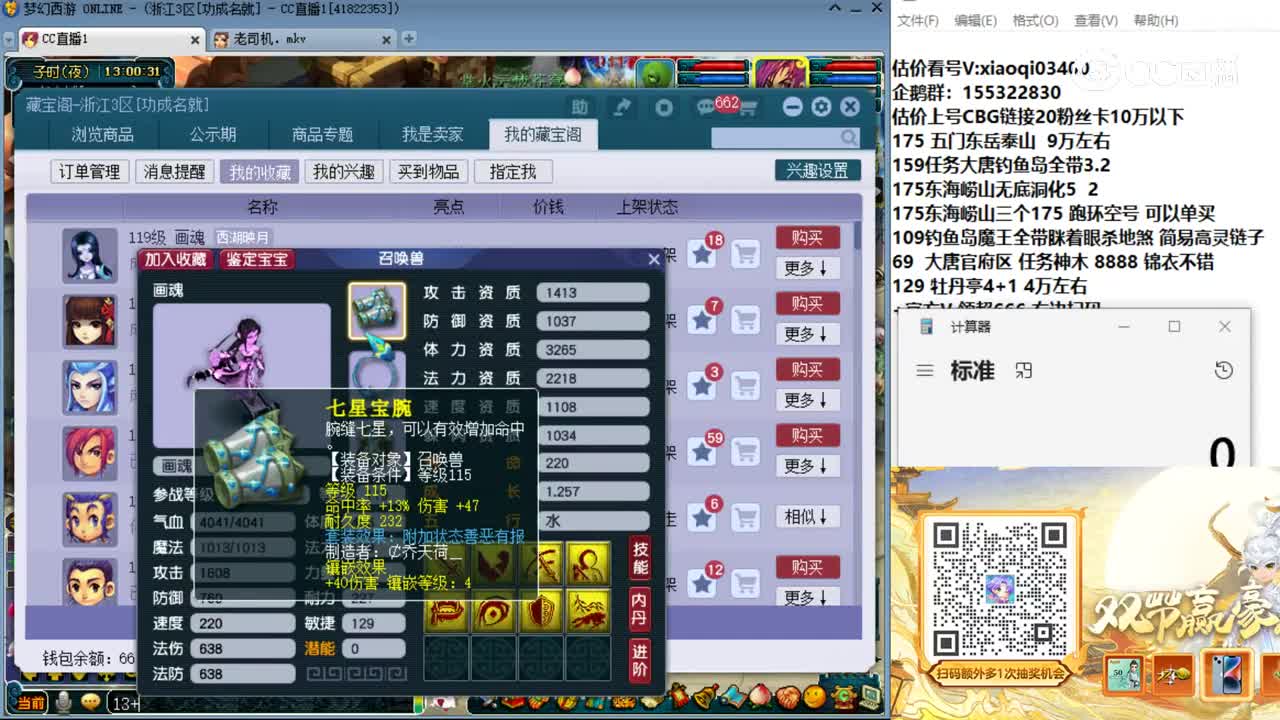Favorite star icon with badge 3
This screenshot has width=1280, height=720.
pos(703,386)
